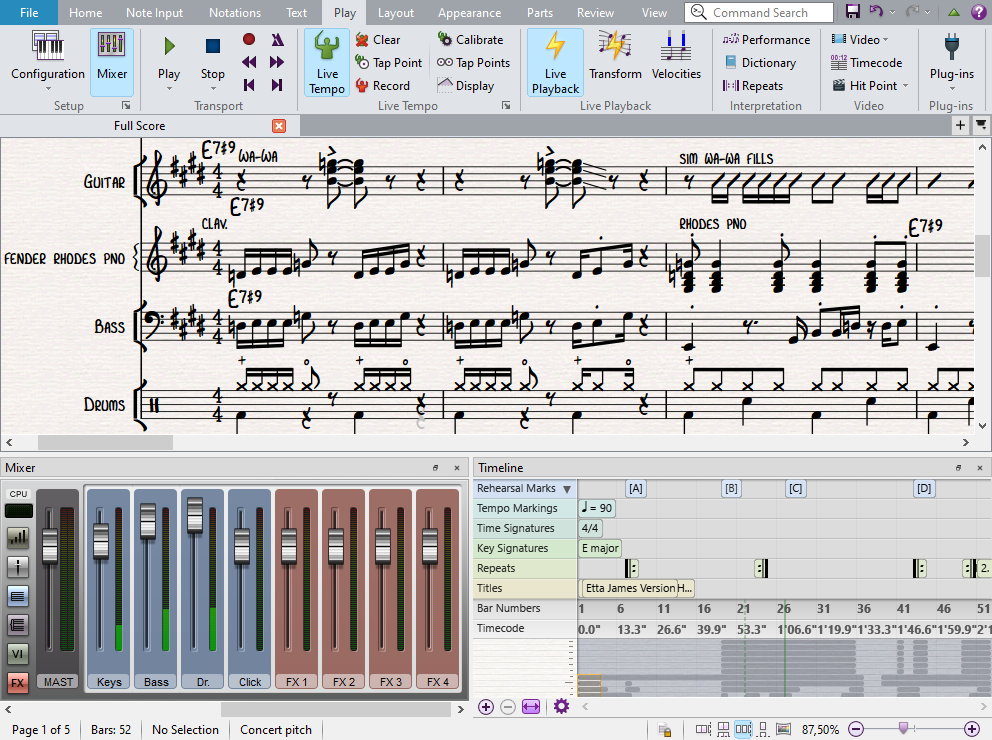The image size is (992, 740).
Task: Click the red Record transport icon
Action: (249, 40)
